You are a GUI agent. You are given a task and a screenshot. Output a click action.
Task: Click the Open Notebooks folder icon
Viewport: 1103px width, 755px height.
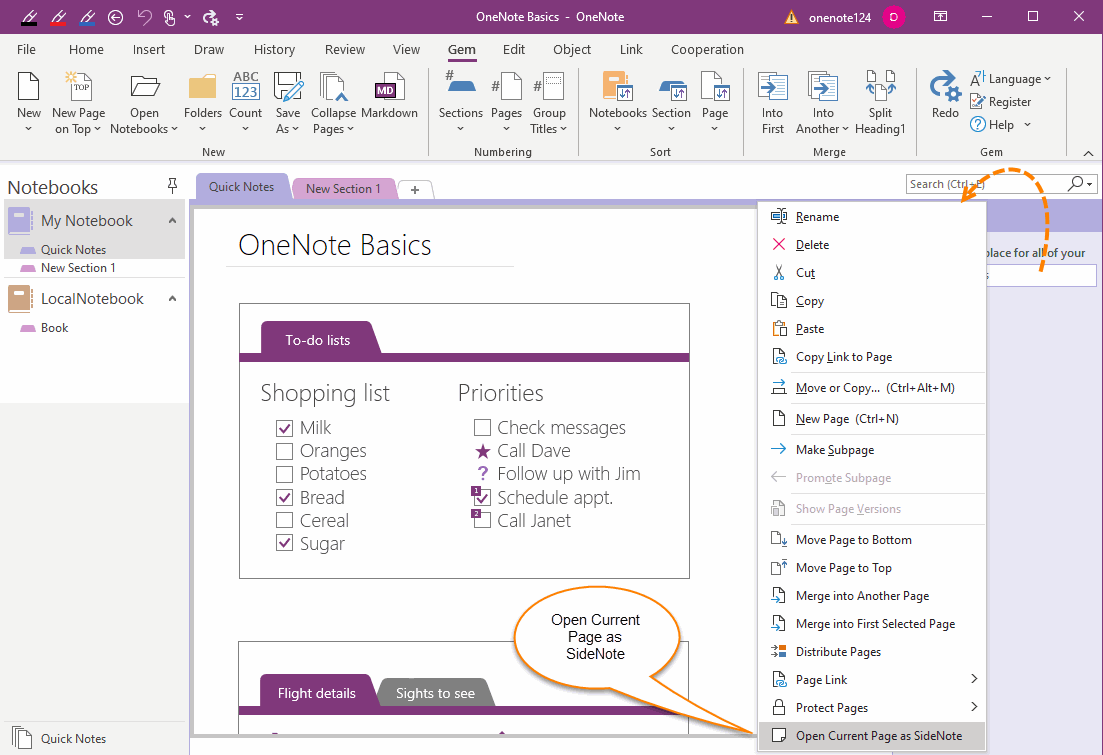(144, 87)
